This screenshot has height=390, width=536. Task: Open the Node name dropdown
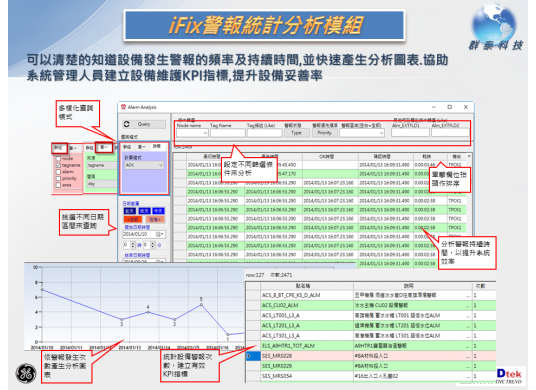(192, 133)
